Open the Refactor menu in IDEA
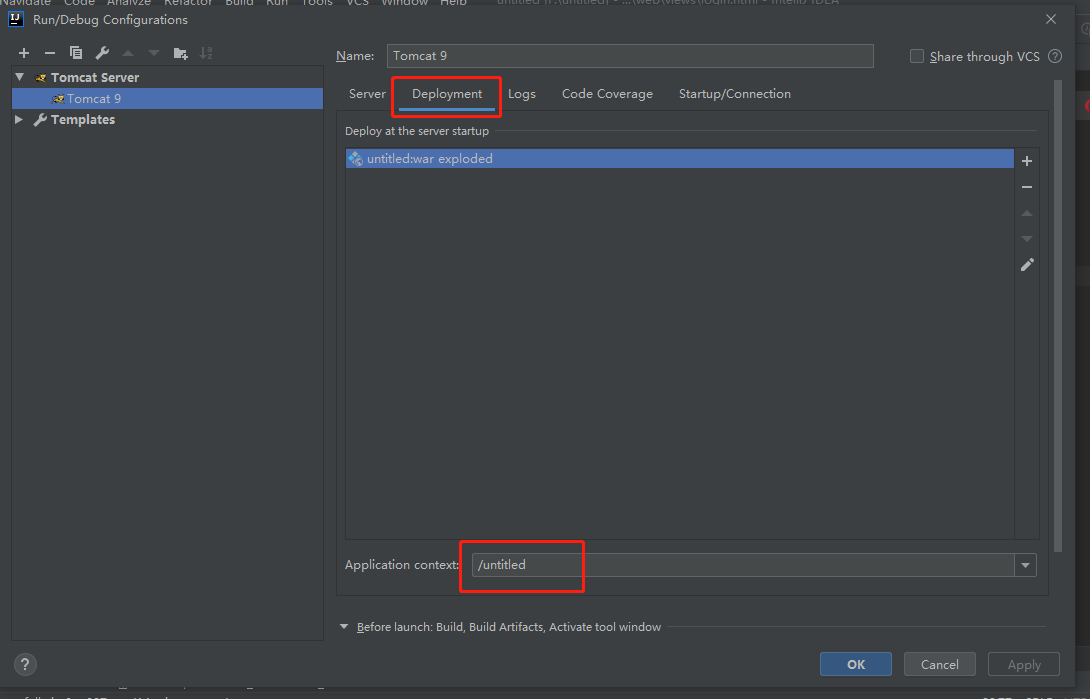1090x699 pixels. click(188, 3)
